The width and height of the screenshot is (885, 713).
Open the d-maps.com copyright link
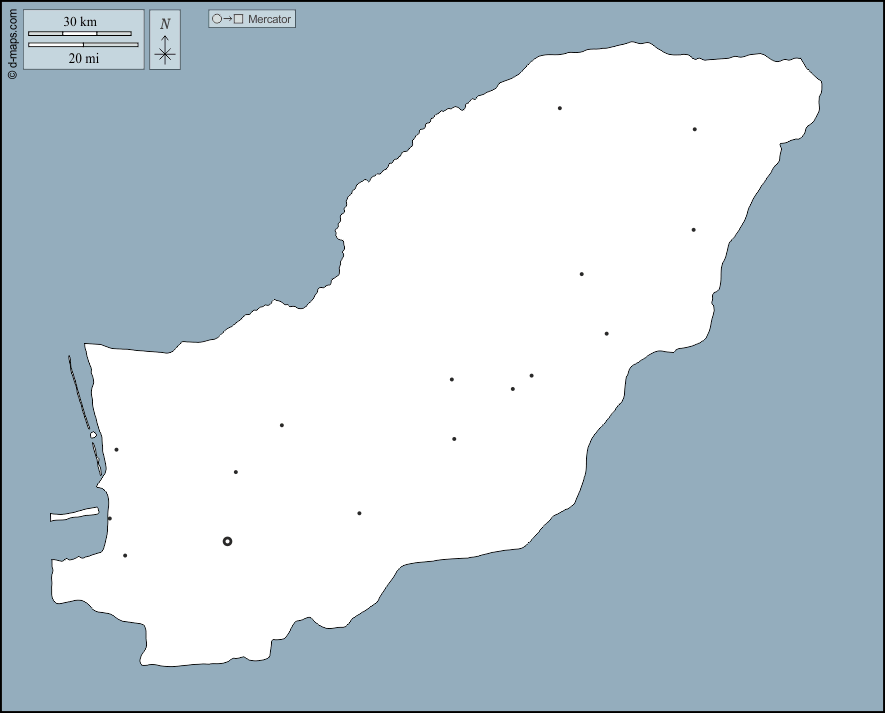(x=12, y=44)
